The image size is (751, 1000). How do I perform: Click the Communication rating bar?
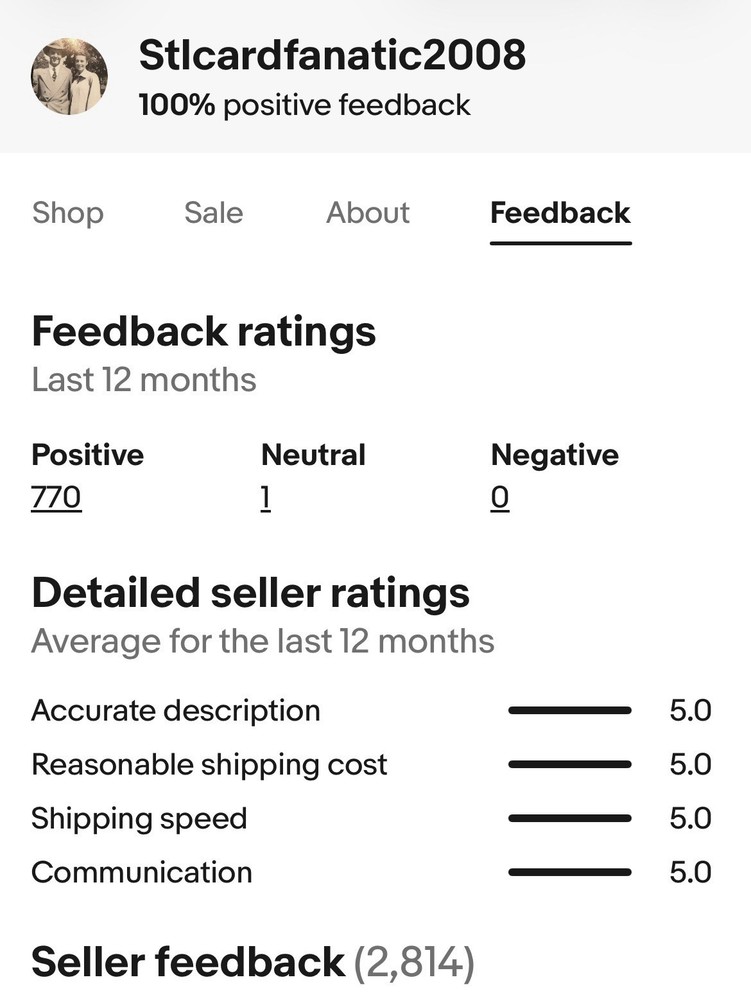pyautogui.click(x=569, y=872)
